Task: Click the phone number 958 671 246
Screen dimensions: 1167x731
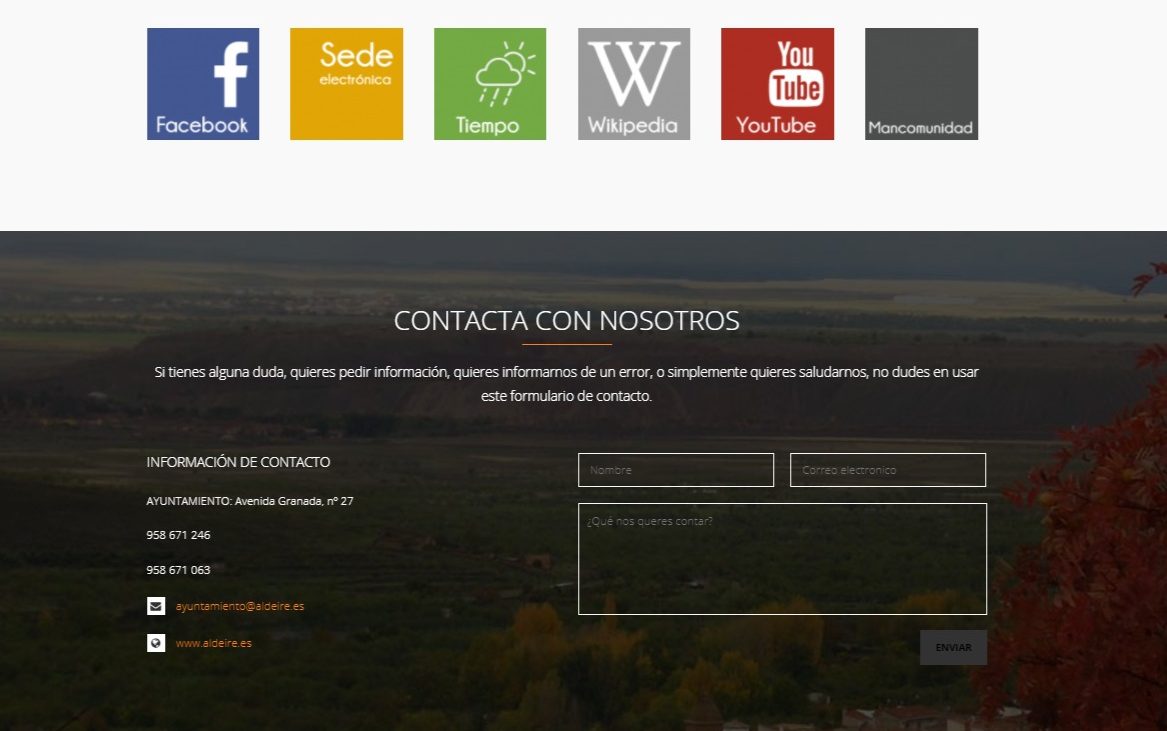Action: point(178,535)
